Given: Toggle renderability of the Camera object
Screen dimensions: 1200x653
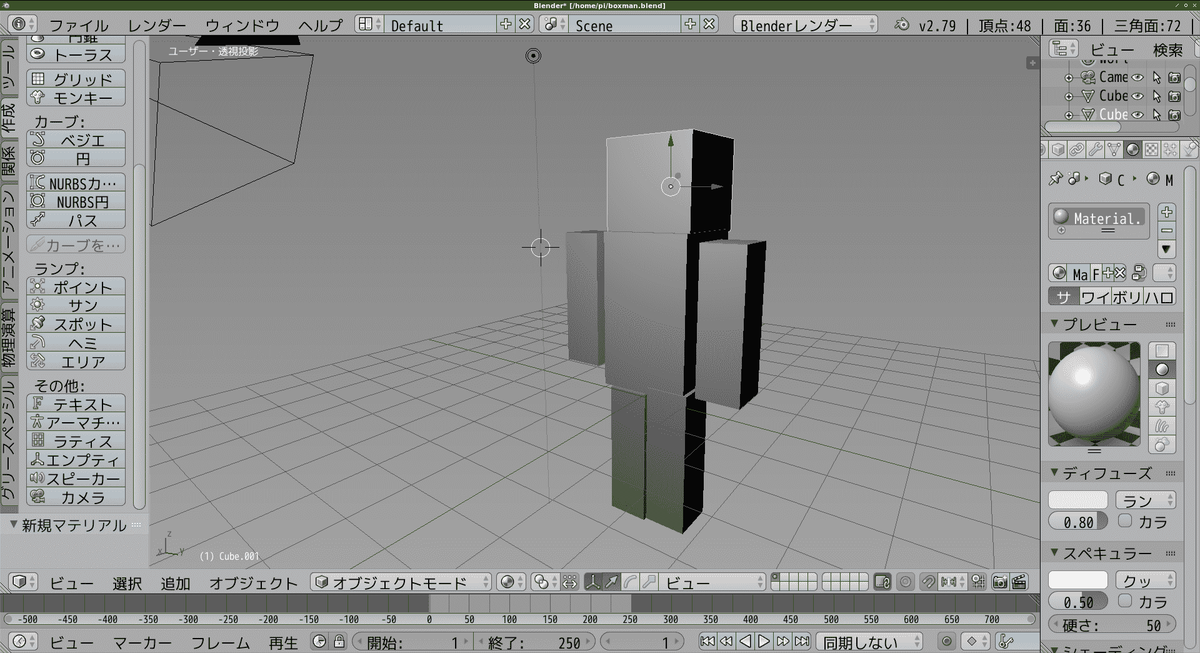Looking at the screenshot, I should point(1174,77).
